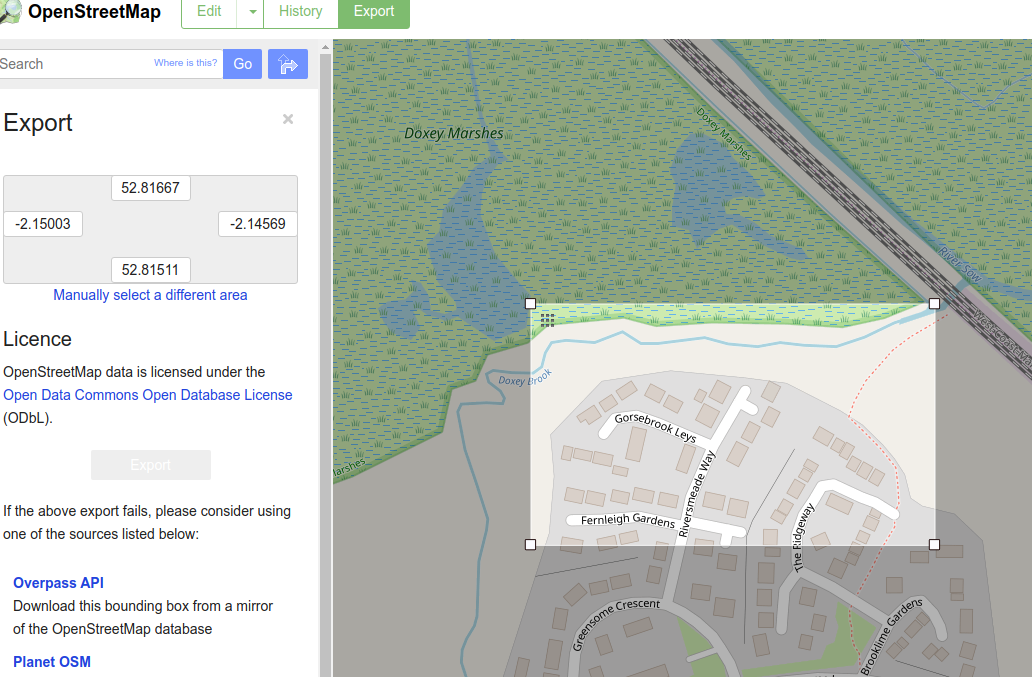Click the sidebar vertical scrollbar thumb
Viewport: 1032px width, 677px height.
point(325,365)
